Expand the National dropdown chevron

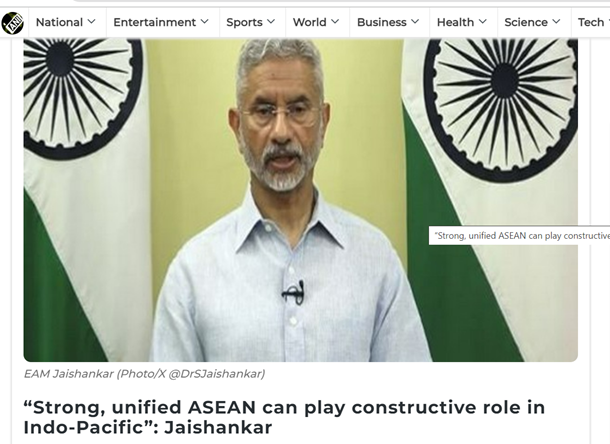92,22
